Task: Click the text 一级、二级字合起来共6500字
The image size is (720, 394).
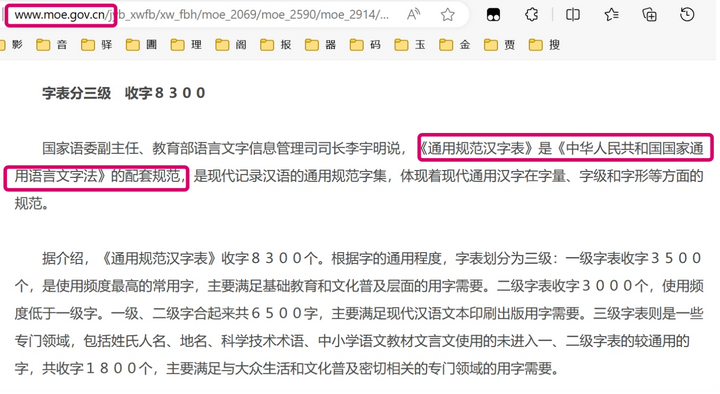Action: 214,314
